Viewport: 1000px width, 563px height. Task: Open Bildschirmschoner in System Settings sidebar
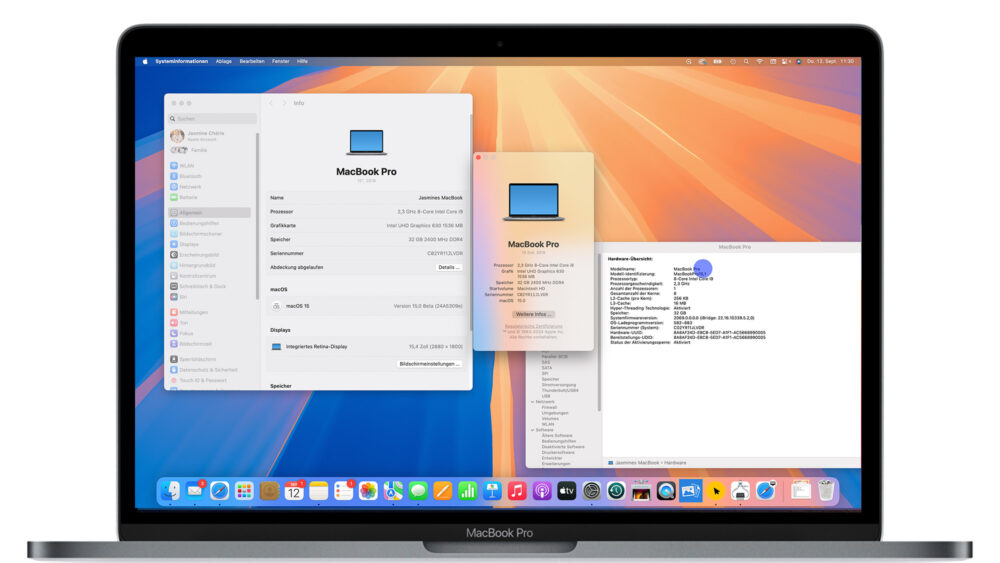[196, 234]
